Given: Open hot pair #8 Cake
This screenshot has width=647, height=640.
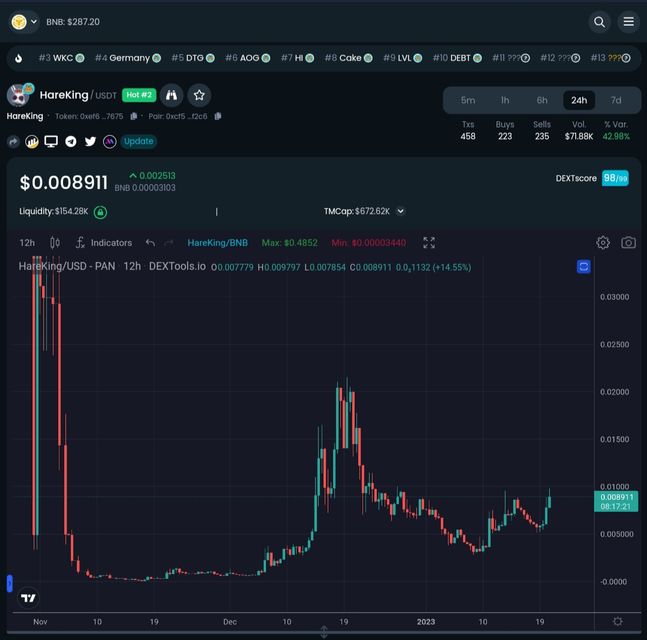Looking at the screenshot, I should click(x=349, y=58).
